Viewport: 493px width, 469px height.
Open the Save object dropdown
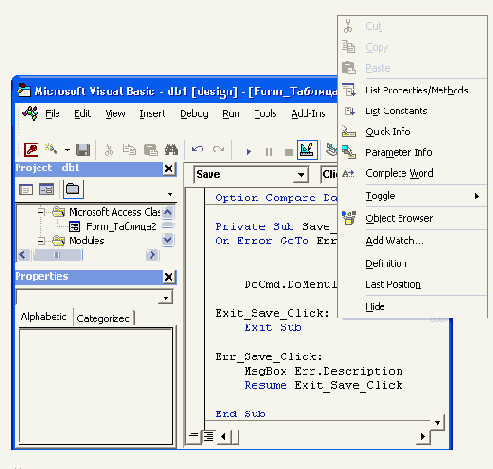(301, 175)
